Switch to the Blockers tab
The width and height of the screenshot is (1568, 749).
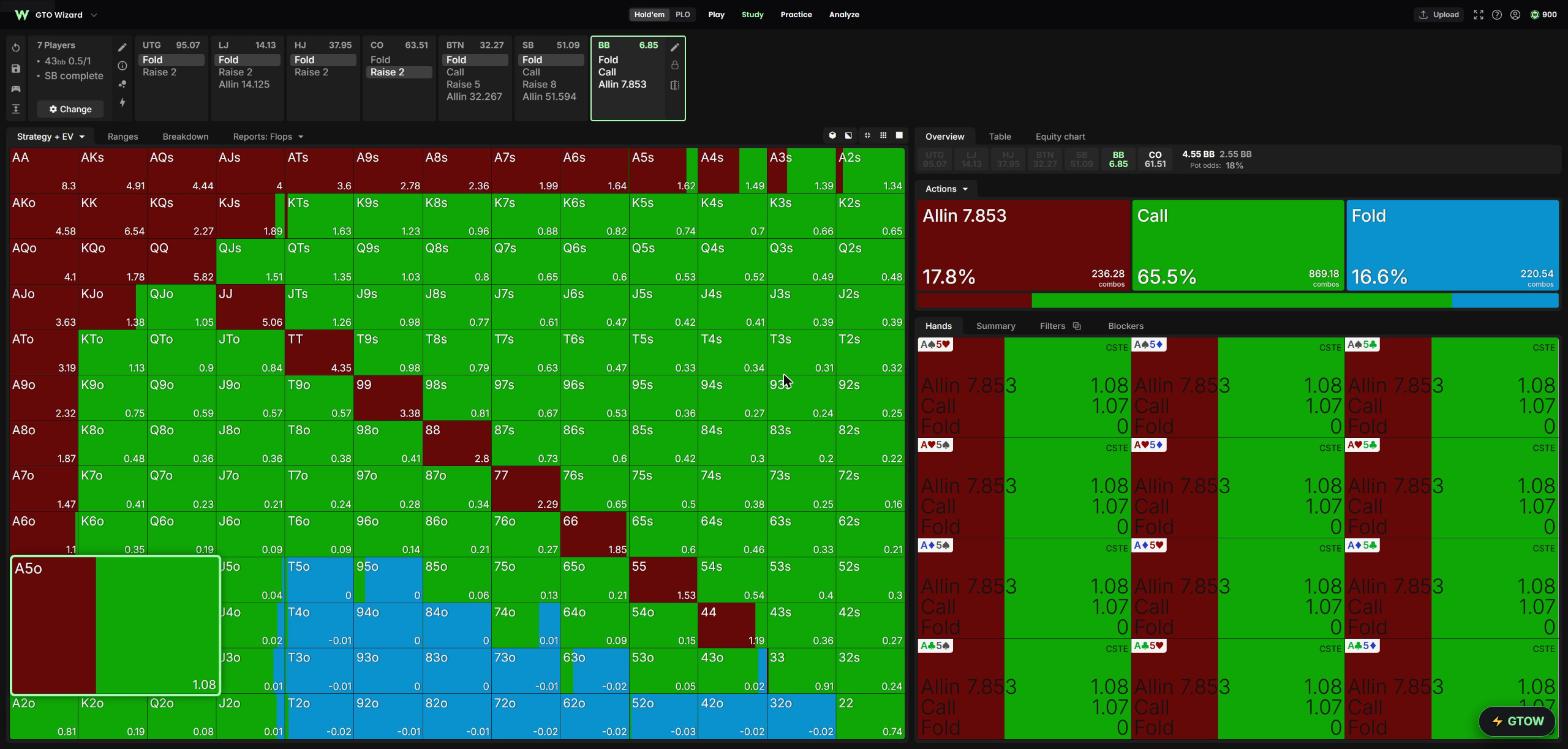click(x=1125, y=326)
